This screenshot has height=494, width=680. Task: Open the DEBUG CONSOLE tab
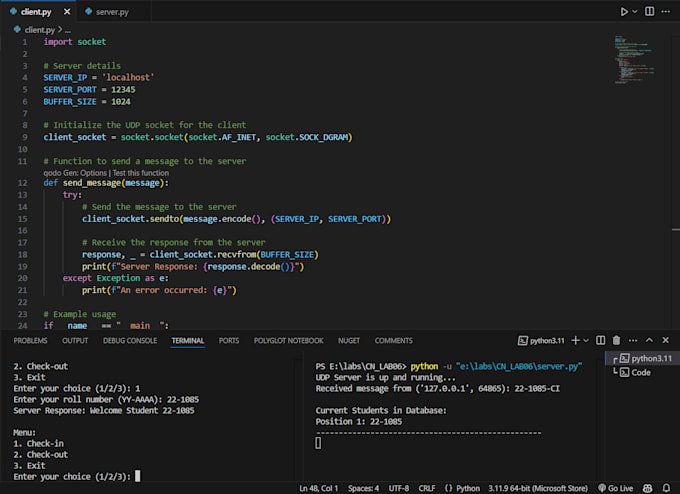tap(130, 340)
